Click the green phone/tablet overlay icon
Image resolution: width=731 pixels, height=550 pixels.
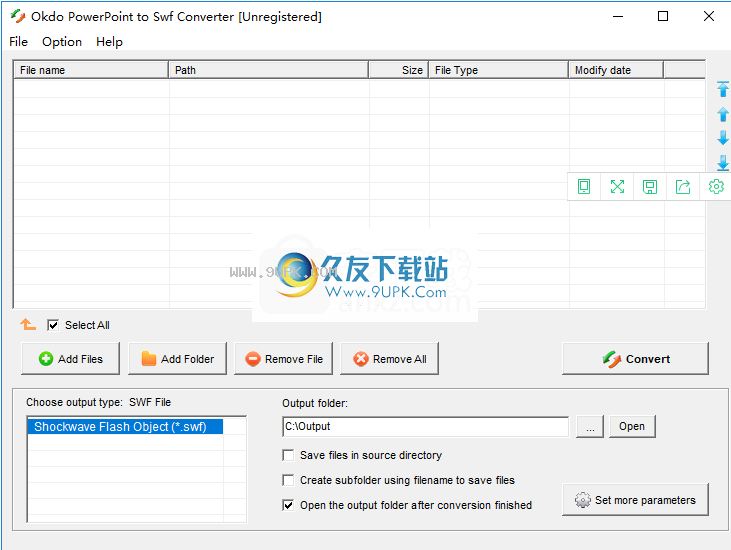coord(584,186)
